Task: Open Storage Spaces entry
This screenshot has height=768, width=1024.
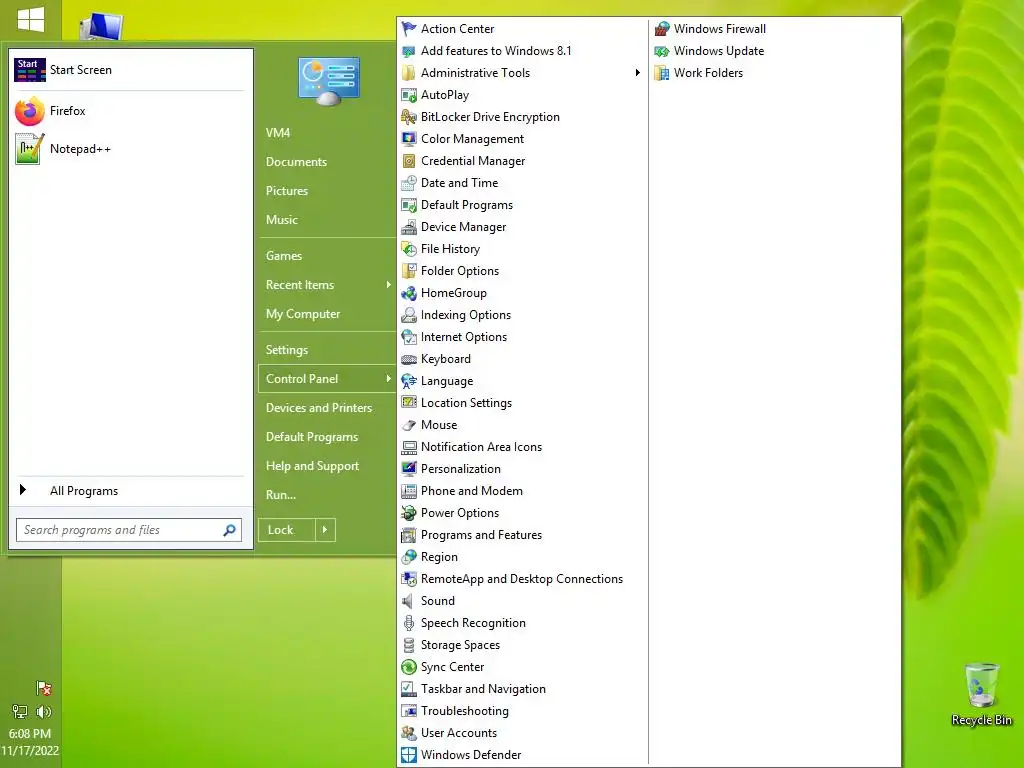Action: click(x=460, y=645)
